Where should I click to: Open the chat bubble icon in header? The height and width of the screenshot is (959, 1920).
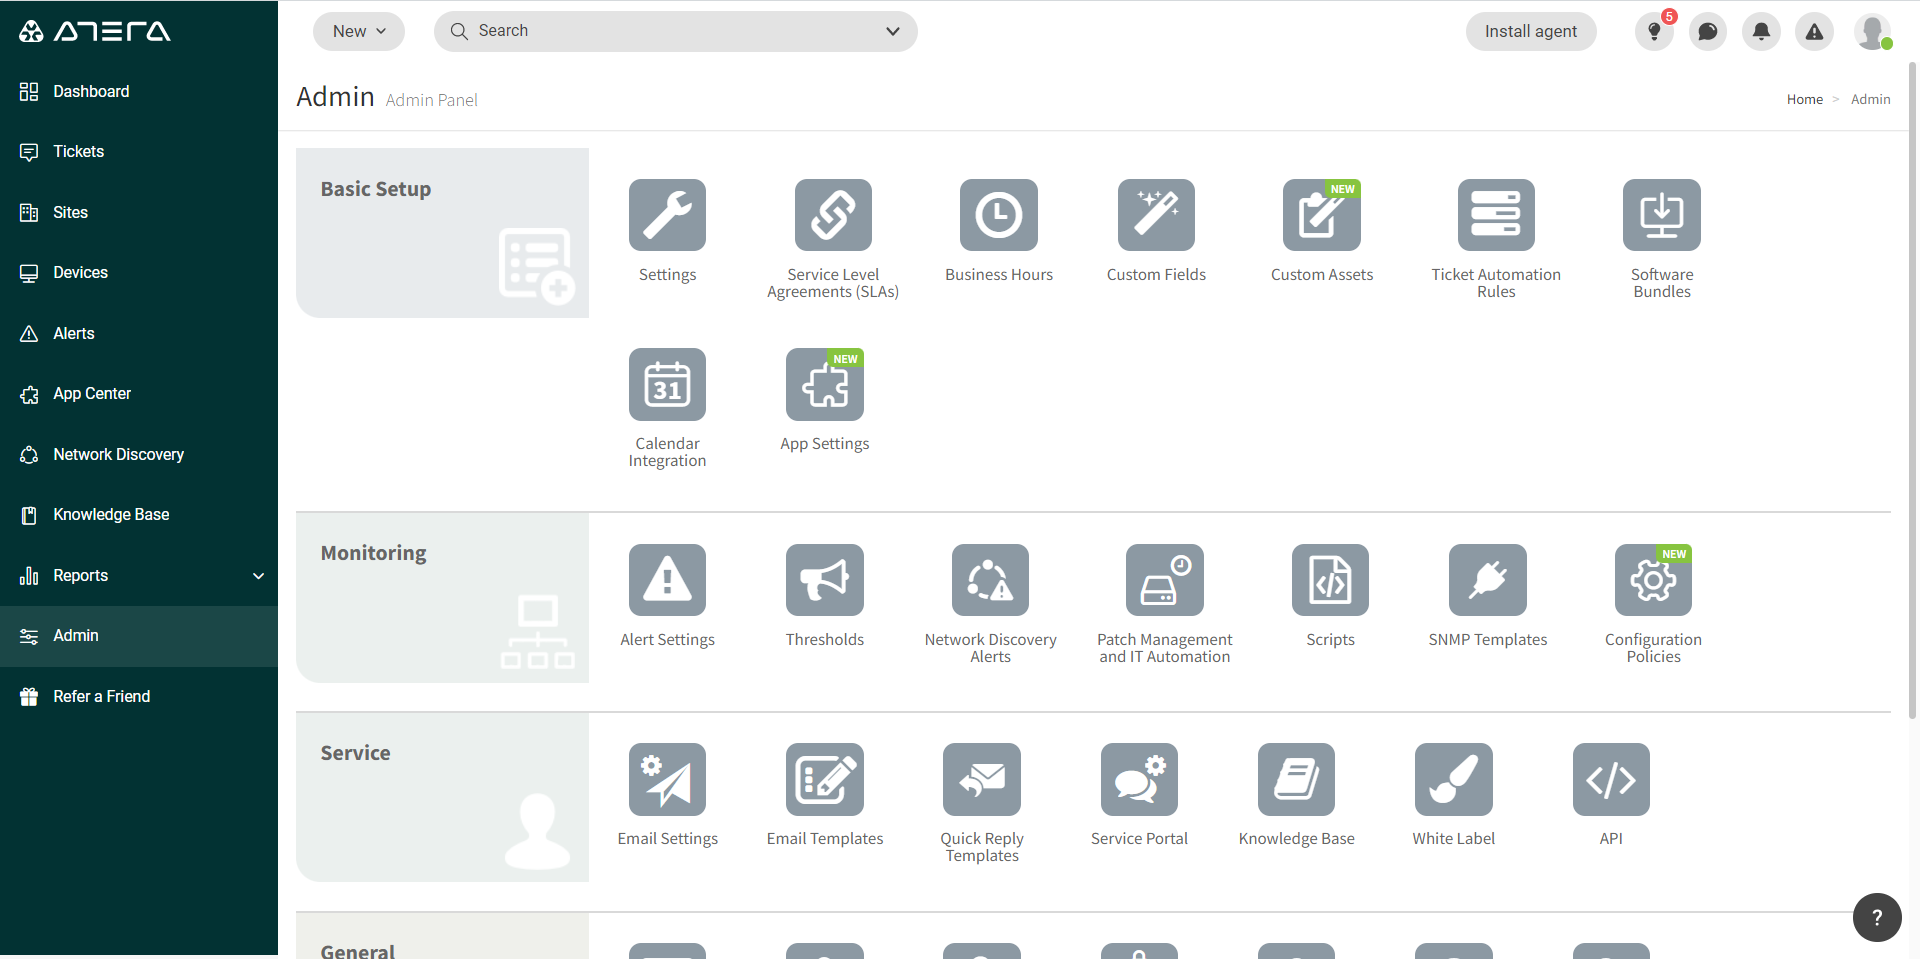click(x=1708, y=32)
